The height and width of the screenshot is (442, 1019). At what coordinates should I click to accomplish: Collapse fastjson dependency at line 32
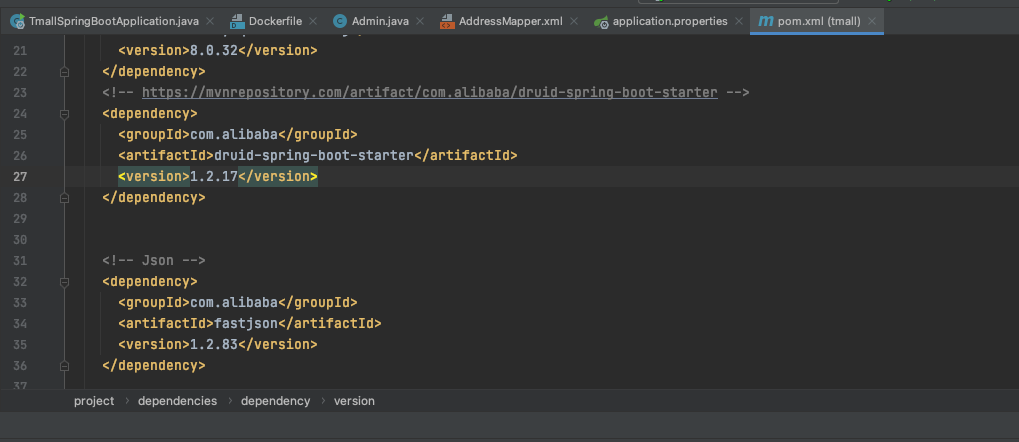click(x=64, y=281)
